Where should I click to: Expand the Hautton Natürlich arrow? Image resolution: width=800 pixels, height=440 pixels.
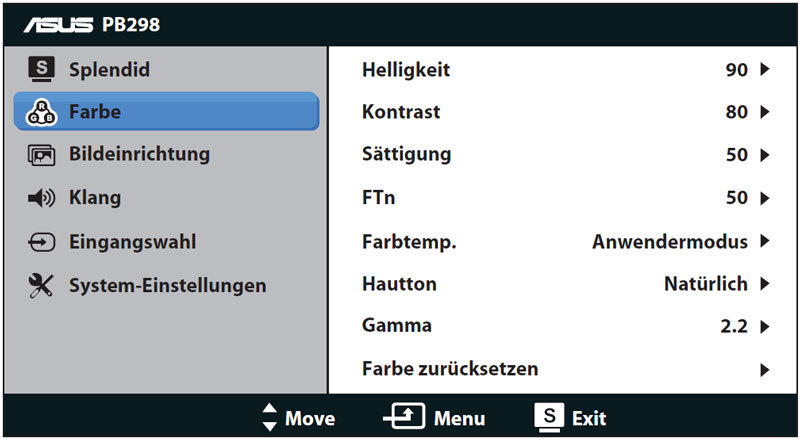point(764,283)
